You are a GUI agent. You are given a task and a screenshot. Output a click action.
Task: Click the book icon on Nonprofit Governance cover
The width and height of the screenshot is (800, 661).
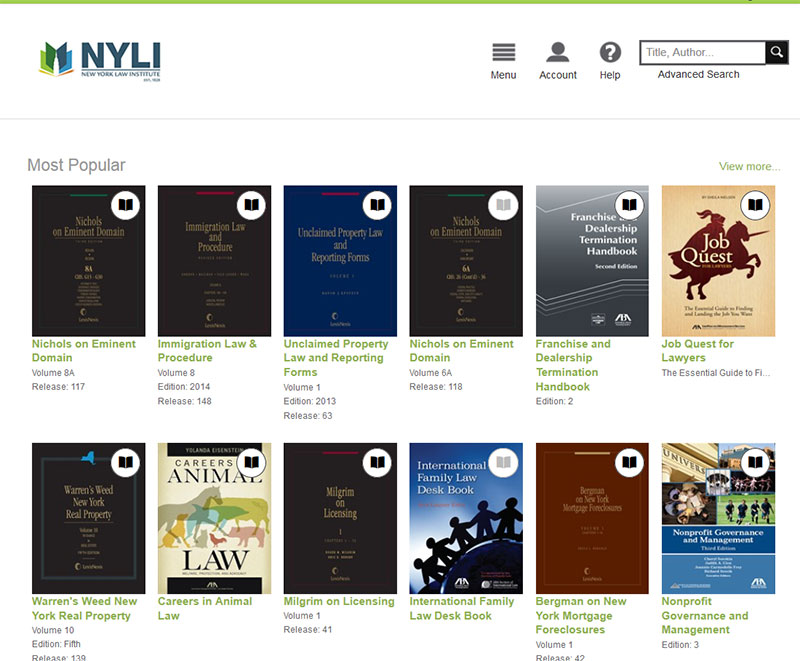tap(755, 463)
